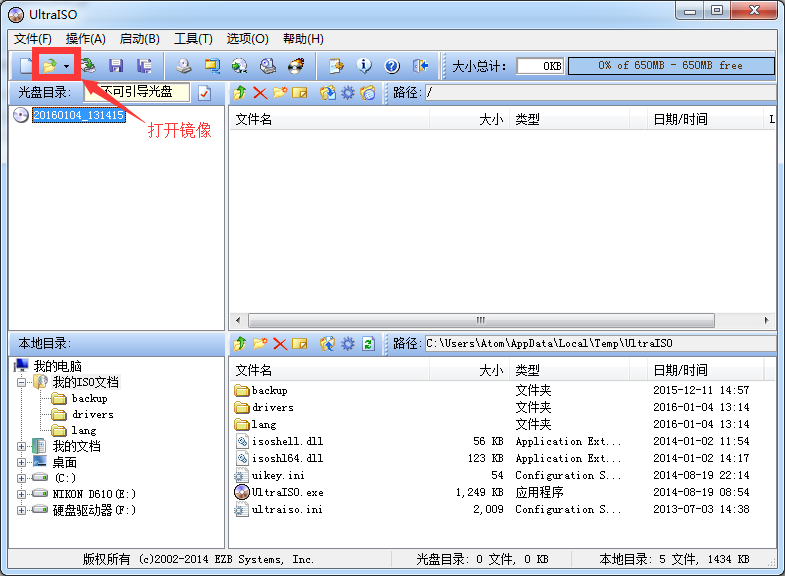Click the red X delete icon in local pane

[x=280, y=344]
